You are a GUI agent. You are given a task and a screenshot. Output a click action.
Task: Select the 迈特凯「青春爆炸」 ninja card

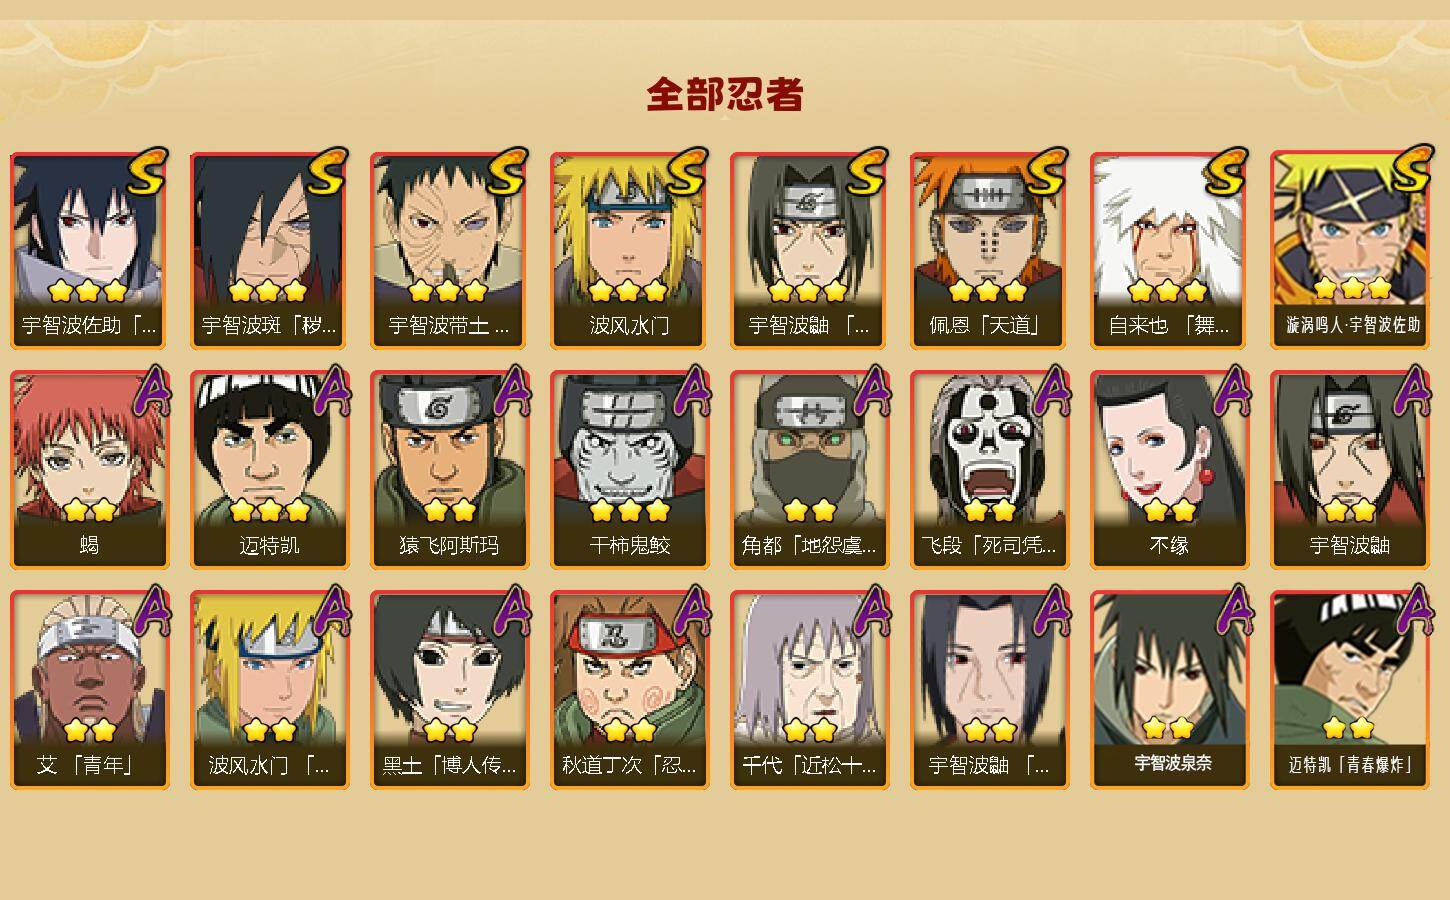pos(1349,690)
